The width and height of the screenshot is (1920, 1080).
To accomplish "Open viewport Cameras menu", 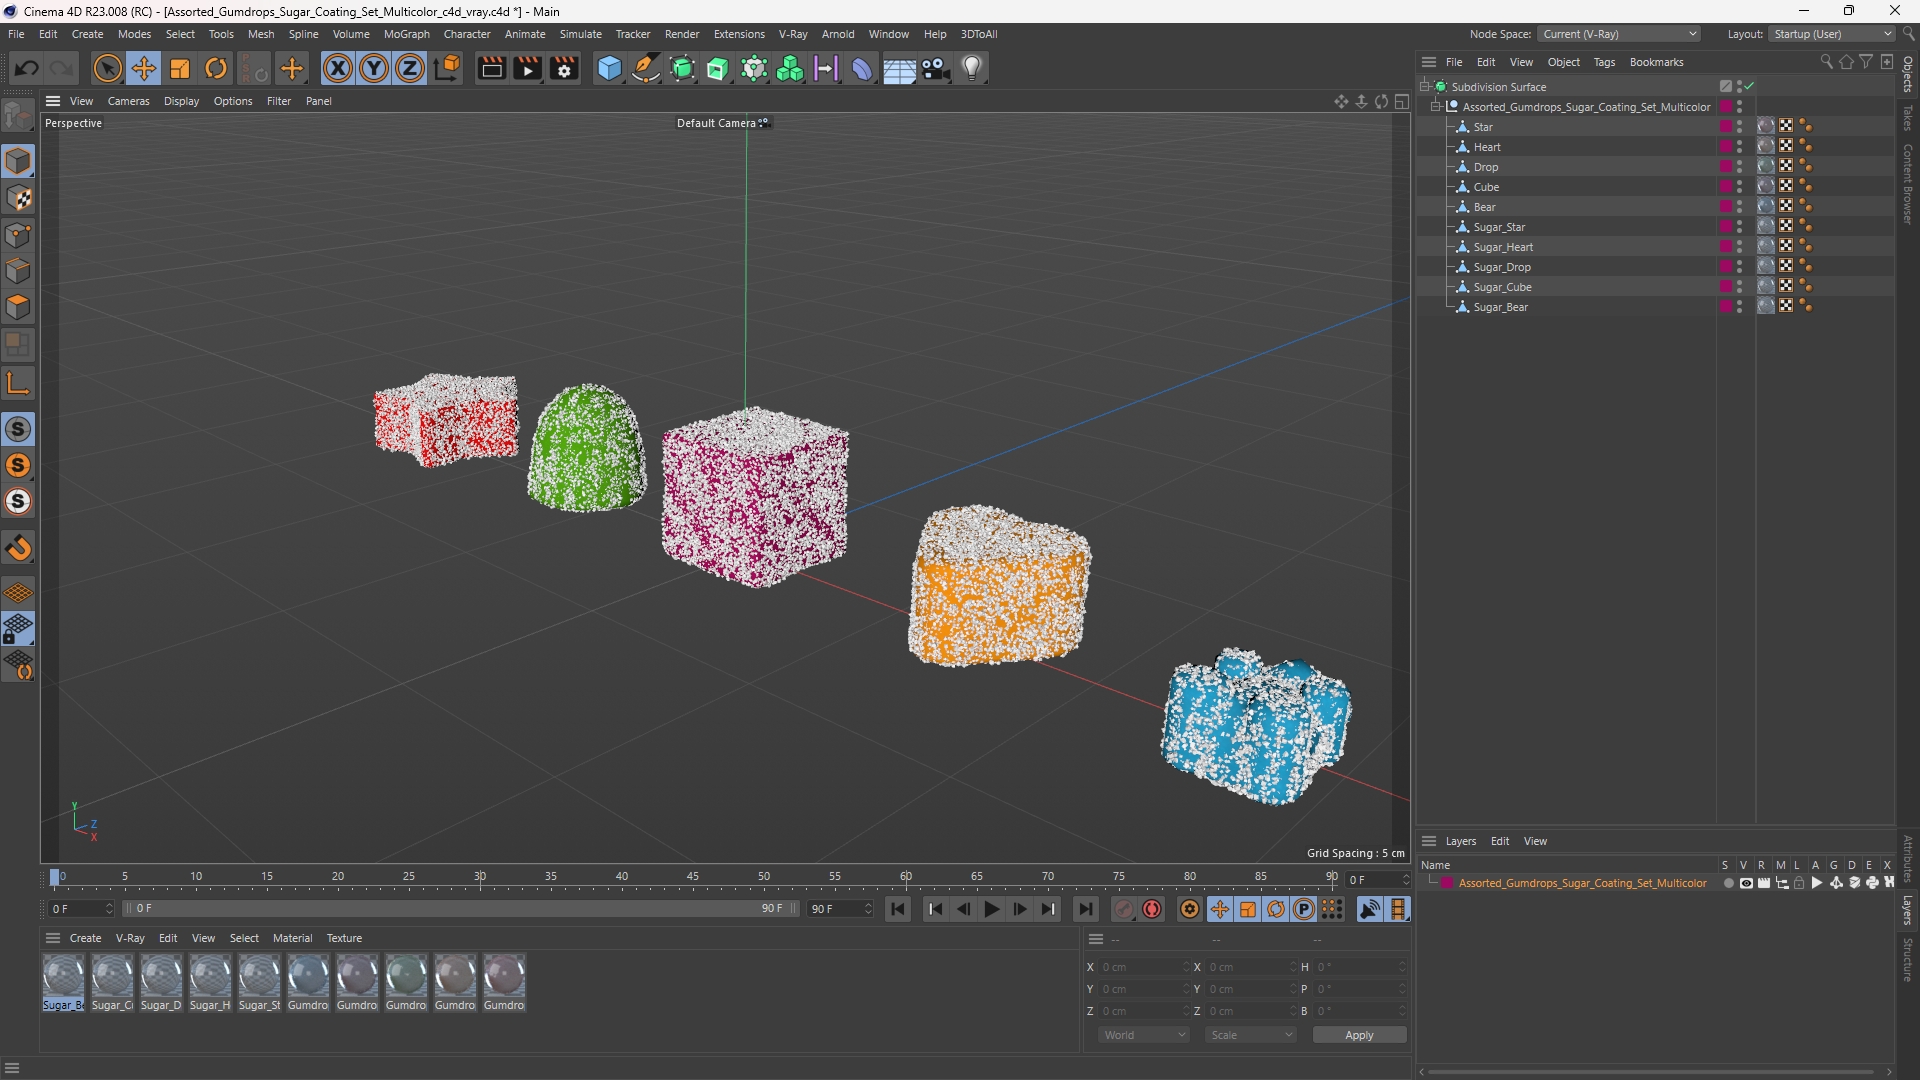I will [x=128, y=101].
